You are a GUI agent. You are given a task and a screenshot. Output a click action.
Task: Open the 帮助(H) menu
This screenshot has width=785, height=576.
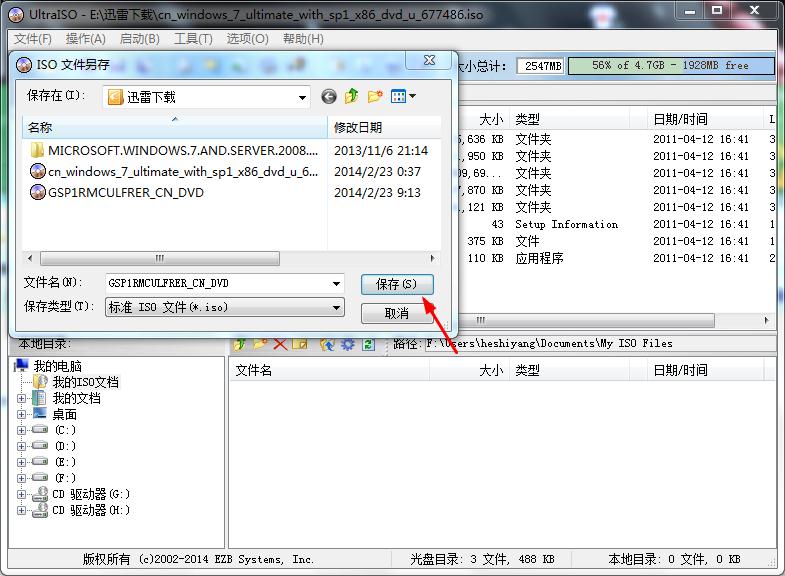click(303, 39)
